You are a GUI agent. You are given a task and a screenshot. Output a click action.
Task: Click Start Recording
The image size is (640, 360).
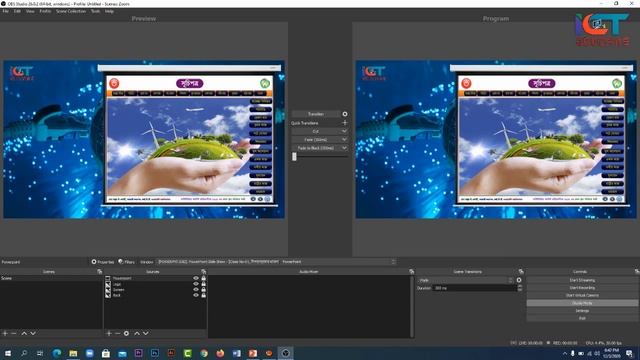582,288
